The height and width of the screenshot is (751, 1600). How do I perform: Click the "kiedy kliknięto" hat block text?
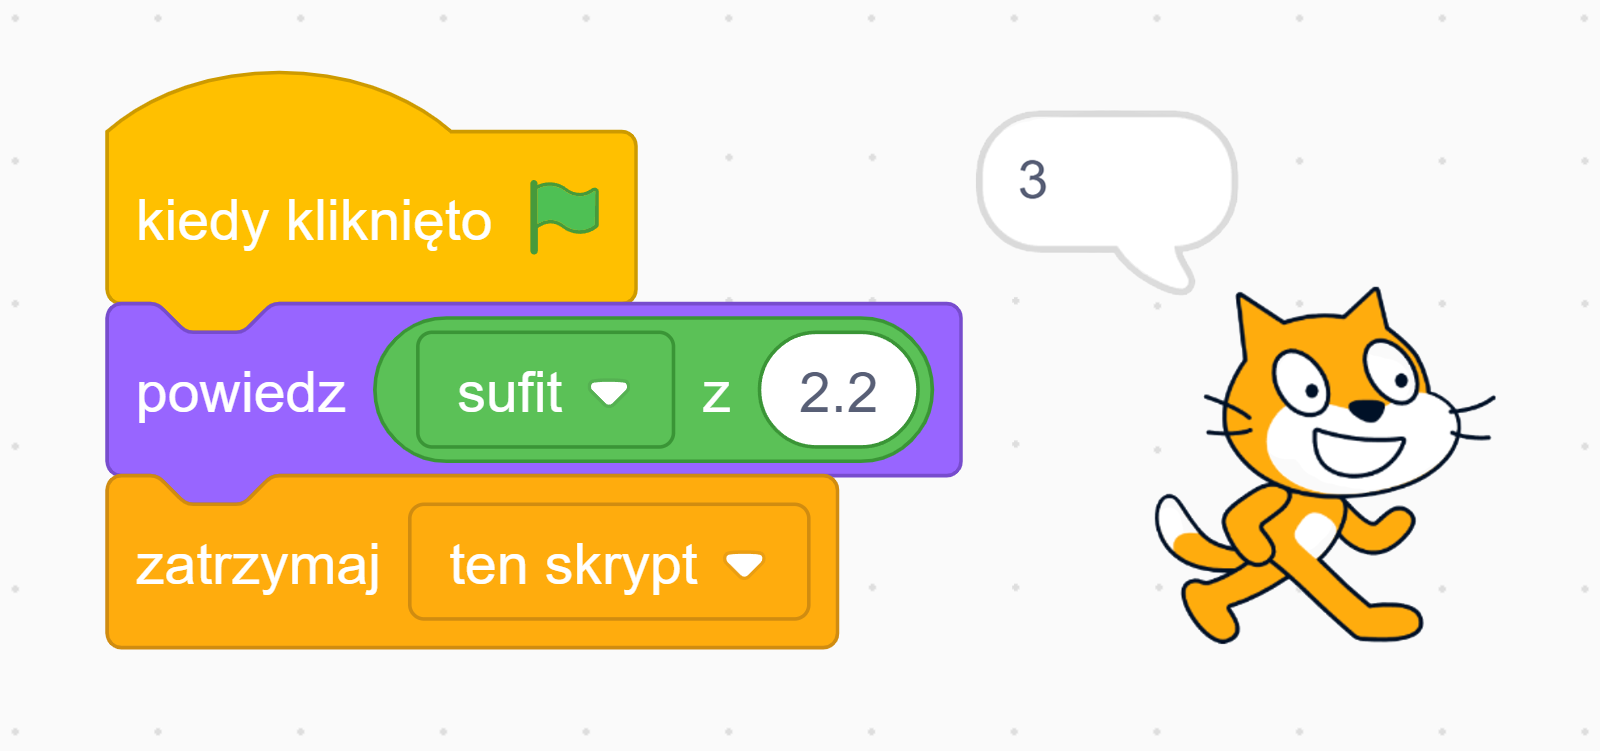click(313, 221)
